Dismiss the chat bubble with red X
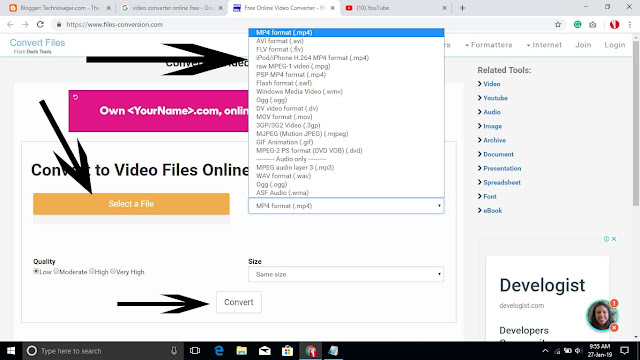The width and height of the screenshot is (640, 360). point(614,327)
